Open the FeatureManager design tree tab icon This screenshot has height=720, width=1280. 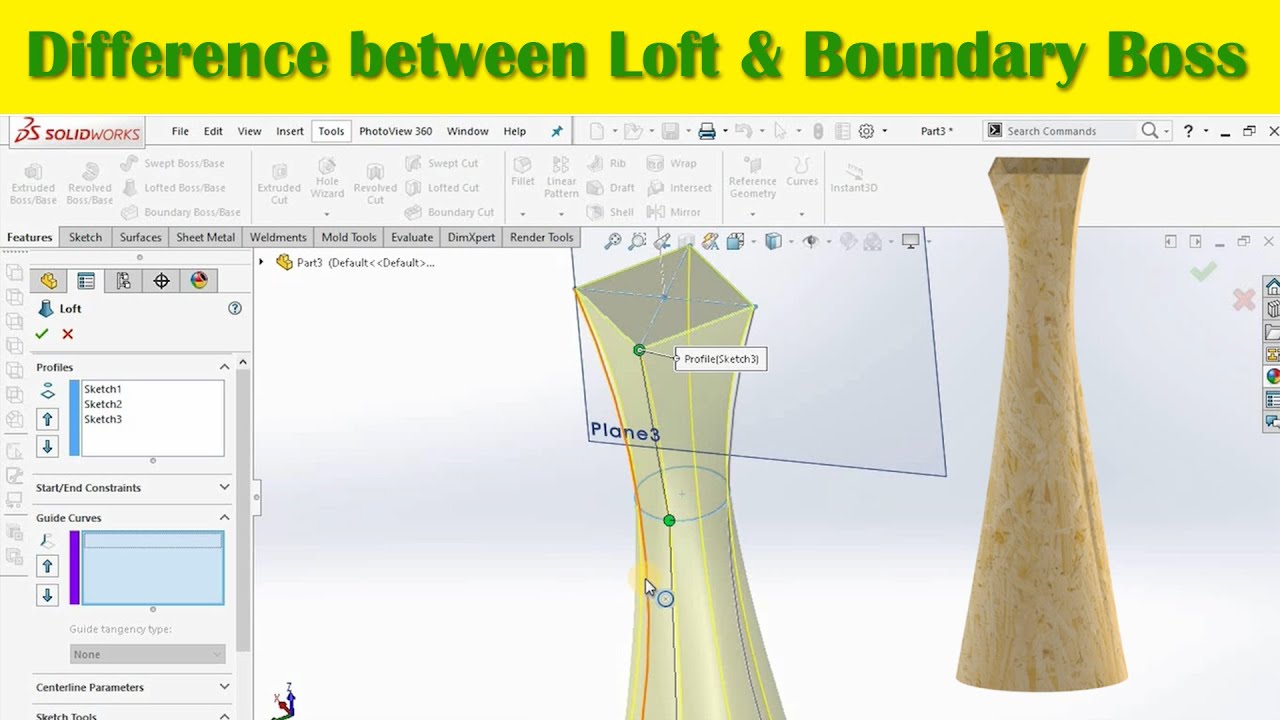pos(48,281)
